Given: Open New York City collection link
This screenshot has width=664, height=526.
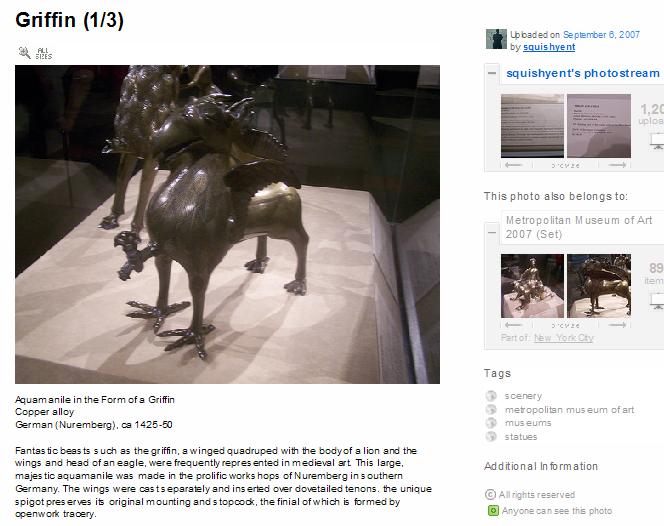Looking at the screenshot, I should point(563,338).
